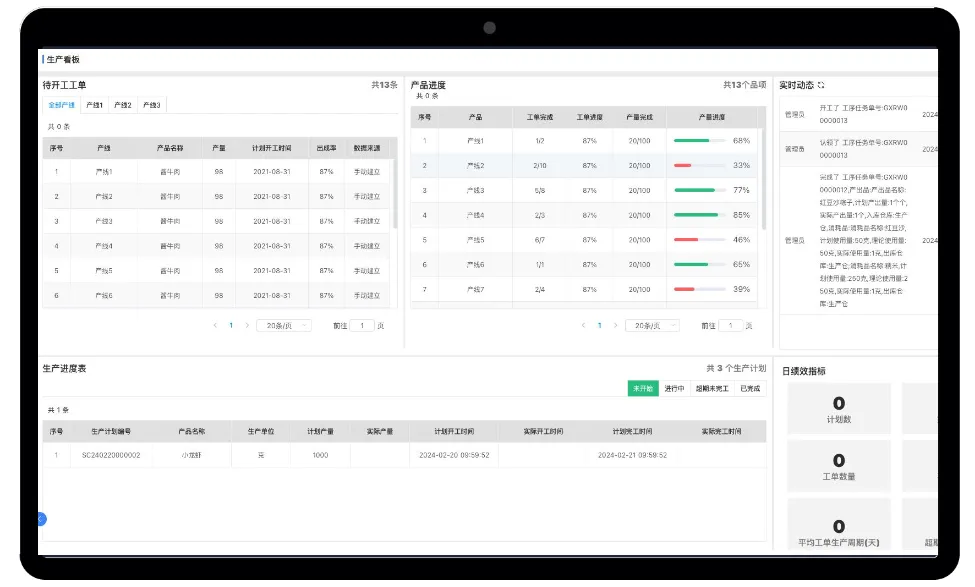Click the 开工了 工序任务单号 activity entry
Screen dimensions: 975x587
(x=861, y=114)
